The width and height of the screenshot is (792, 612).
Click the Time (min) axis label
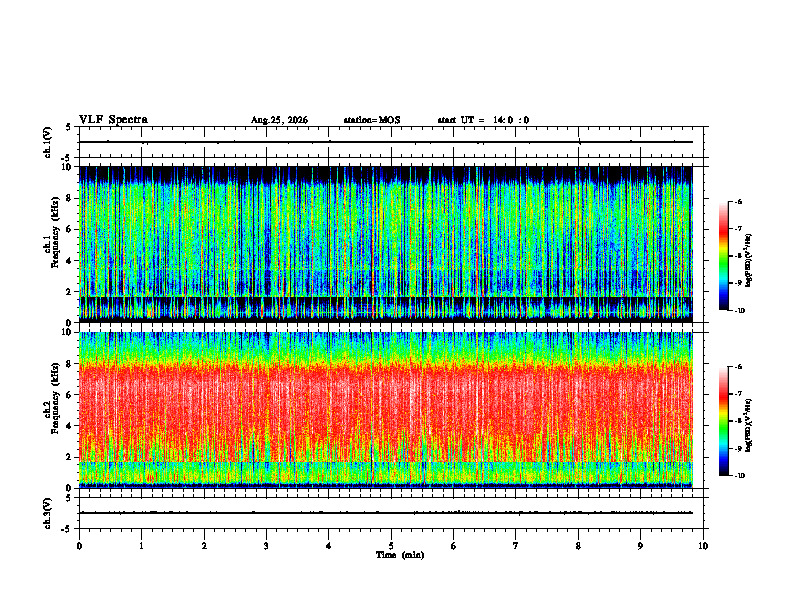pyautogui.click(x=400, y=555)
